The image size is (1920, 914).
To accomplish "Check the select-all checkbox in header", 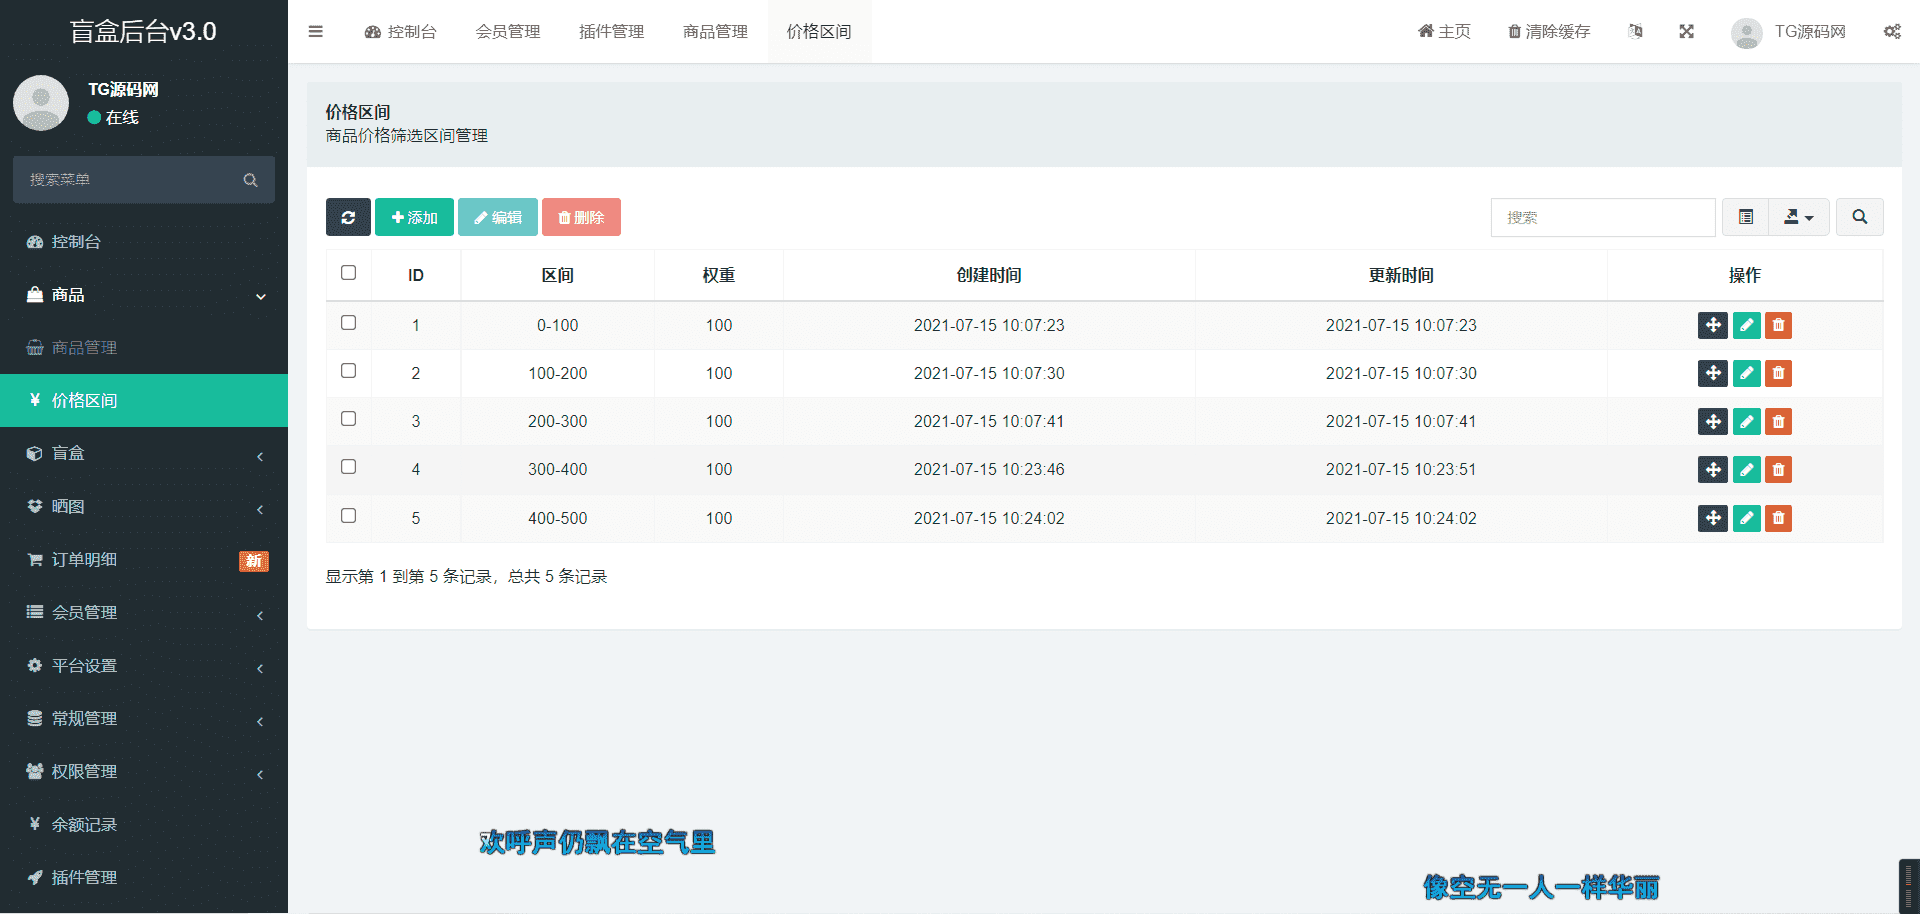I will pyautogui.click(x=348, y=273).
